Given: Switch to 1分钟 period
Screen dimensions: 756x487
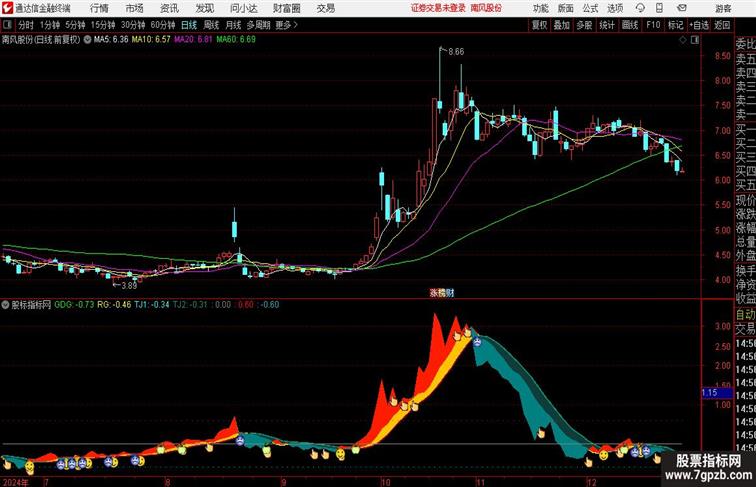Looking at the screenshot, I should coord(50,25).
